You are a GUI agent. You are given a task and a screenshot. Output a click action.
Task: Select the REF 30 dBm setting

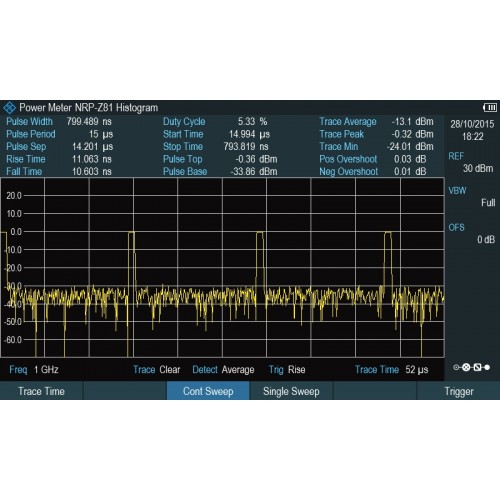471,162
